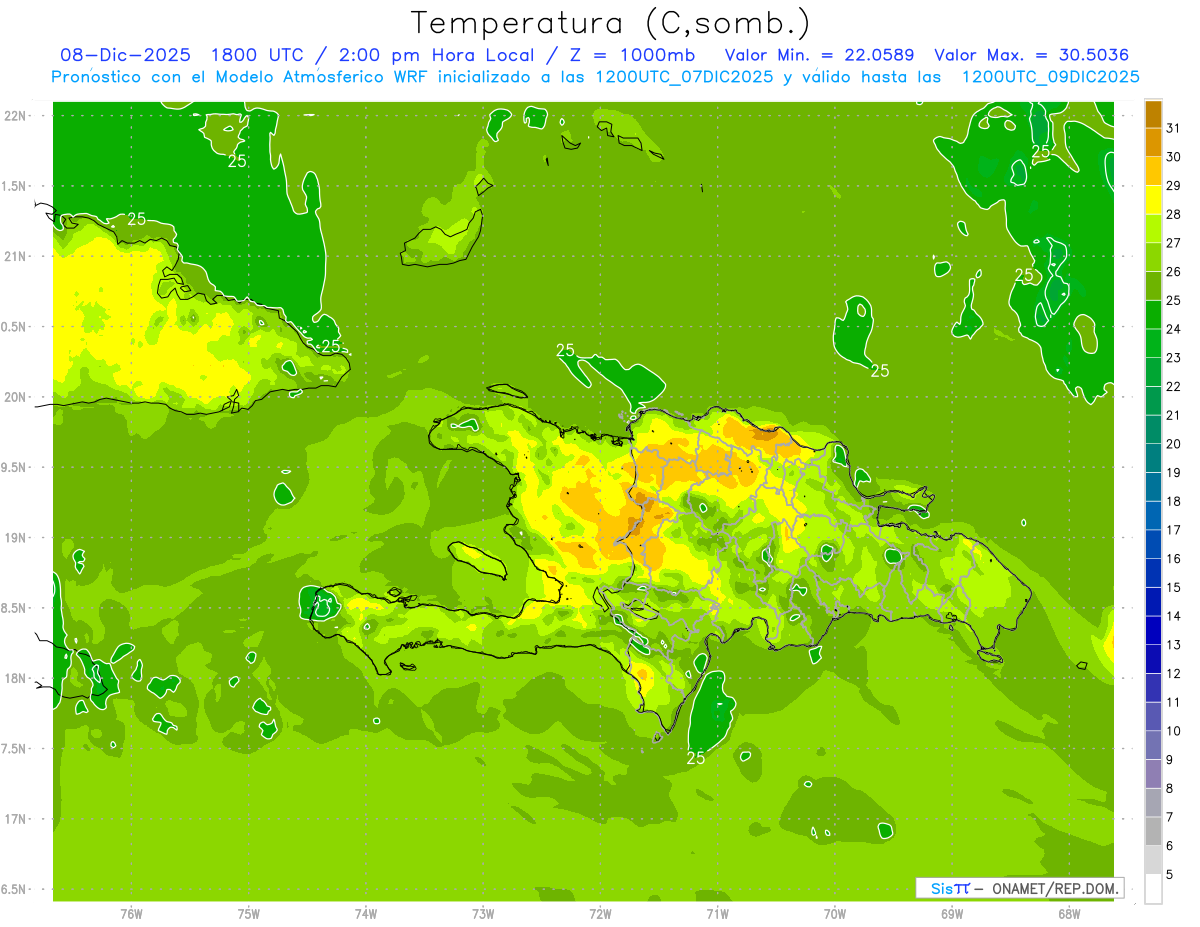Click the legend value "18"
Viewport: 1200px width, 927px height.
[x=1173, y=501]
